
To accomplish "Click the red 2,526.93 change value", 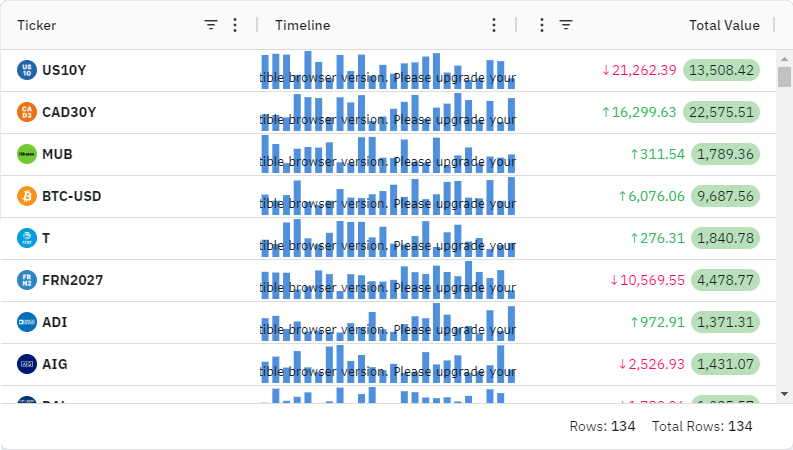I will click(651, 364).
